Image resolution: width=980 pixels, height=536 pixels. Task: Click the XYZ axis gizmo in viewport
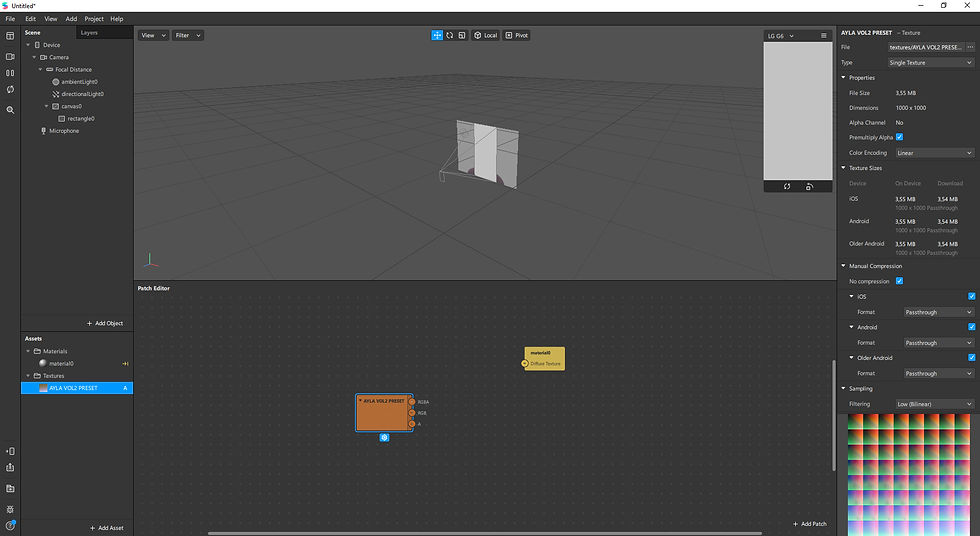click(150, 260)
